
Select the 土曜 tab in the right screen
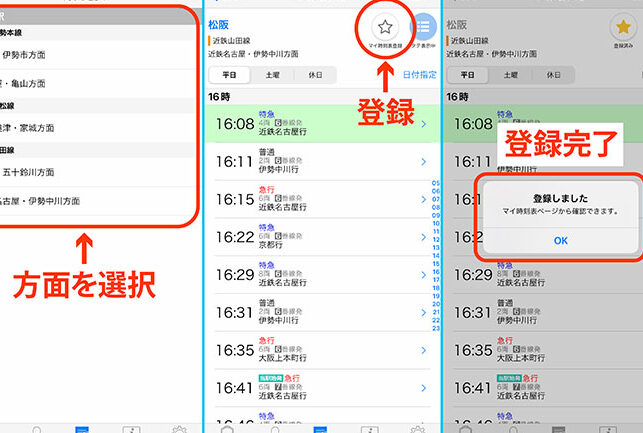[x=511, y=75]
